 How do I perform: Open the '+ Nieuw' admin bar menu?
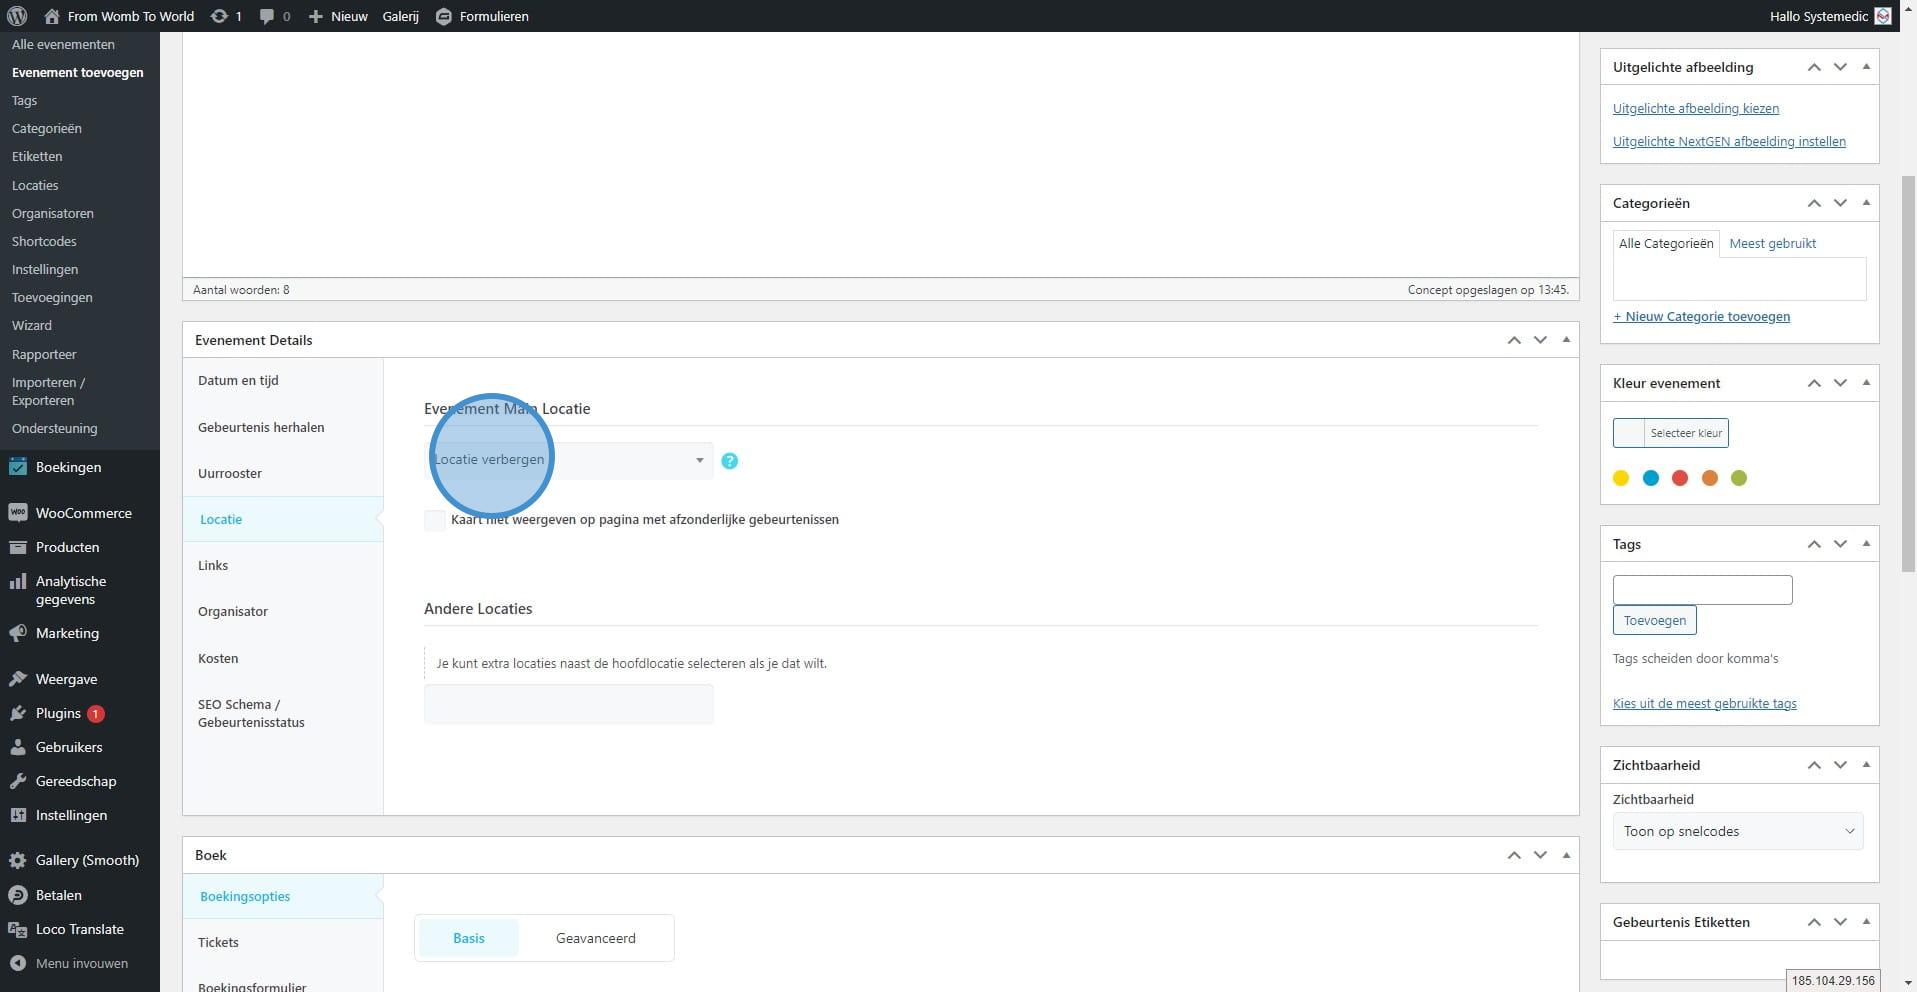pyautogui.click(x=337, y=16)
